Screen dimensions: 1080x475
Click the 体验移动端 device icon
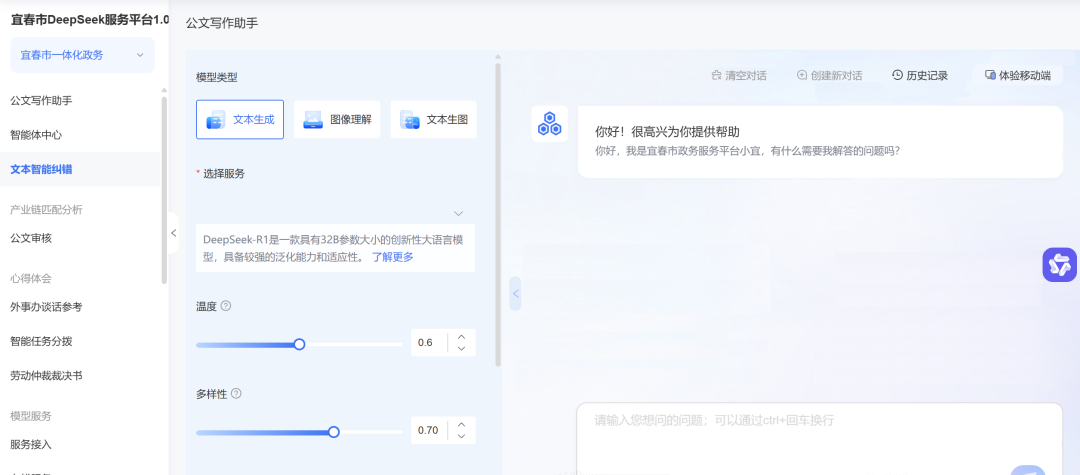point(990,75)
